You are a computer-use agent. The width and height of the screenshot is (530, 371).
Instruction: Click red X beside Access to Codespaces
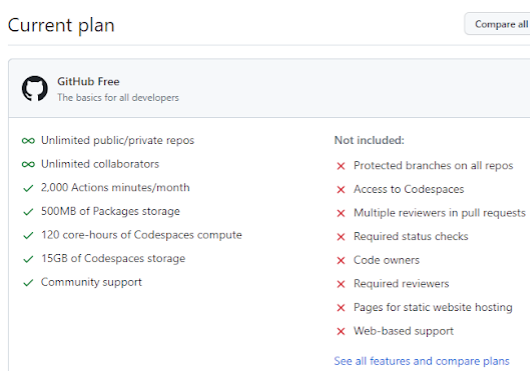[x=341, y=190]
